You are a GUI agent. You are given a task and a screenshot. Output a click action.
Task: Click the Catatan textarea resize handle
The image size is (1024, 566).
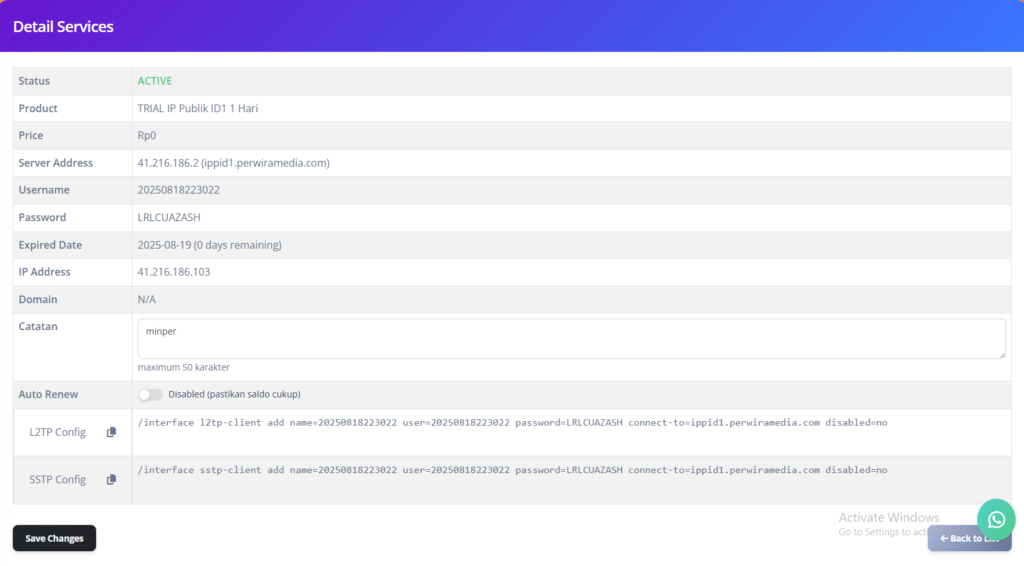[1000, 353]
